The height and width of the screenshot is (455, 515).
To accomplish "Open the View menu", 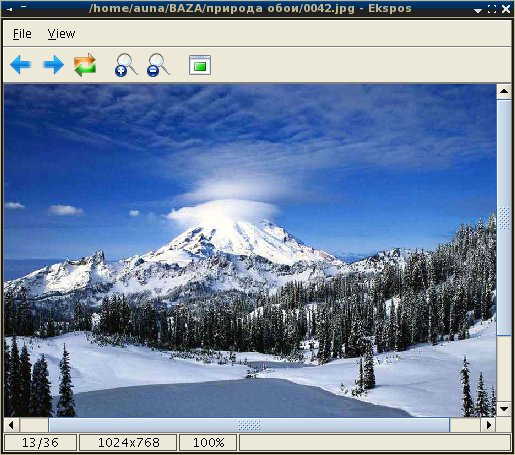I will pos(61,34).
